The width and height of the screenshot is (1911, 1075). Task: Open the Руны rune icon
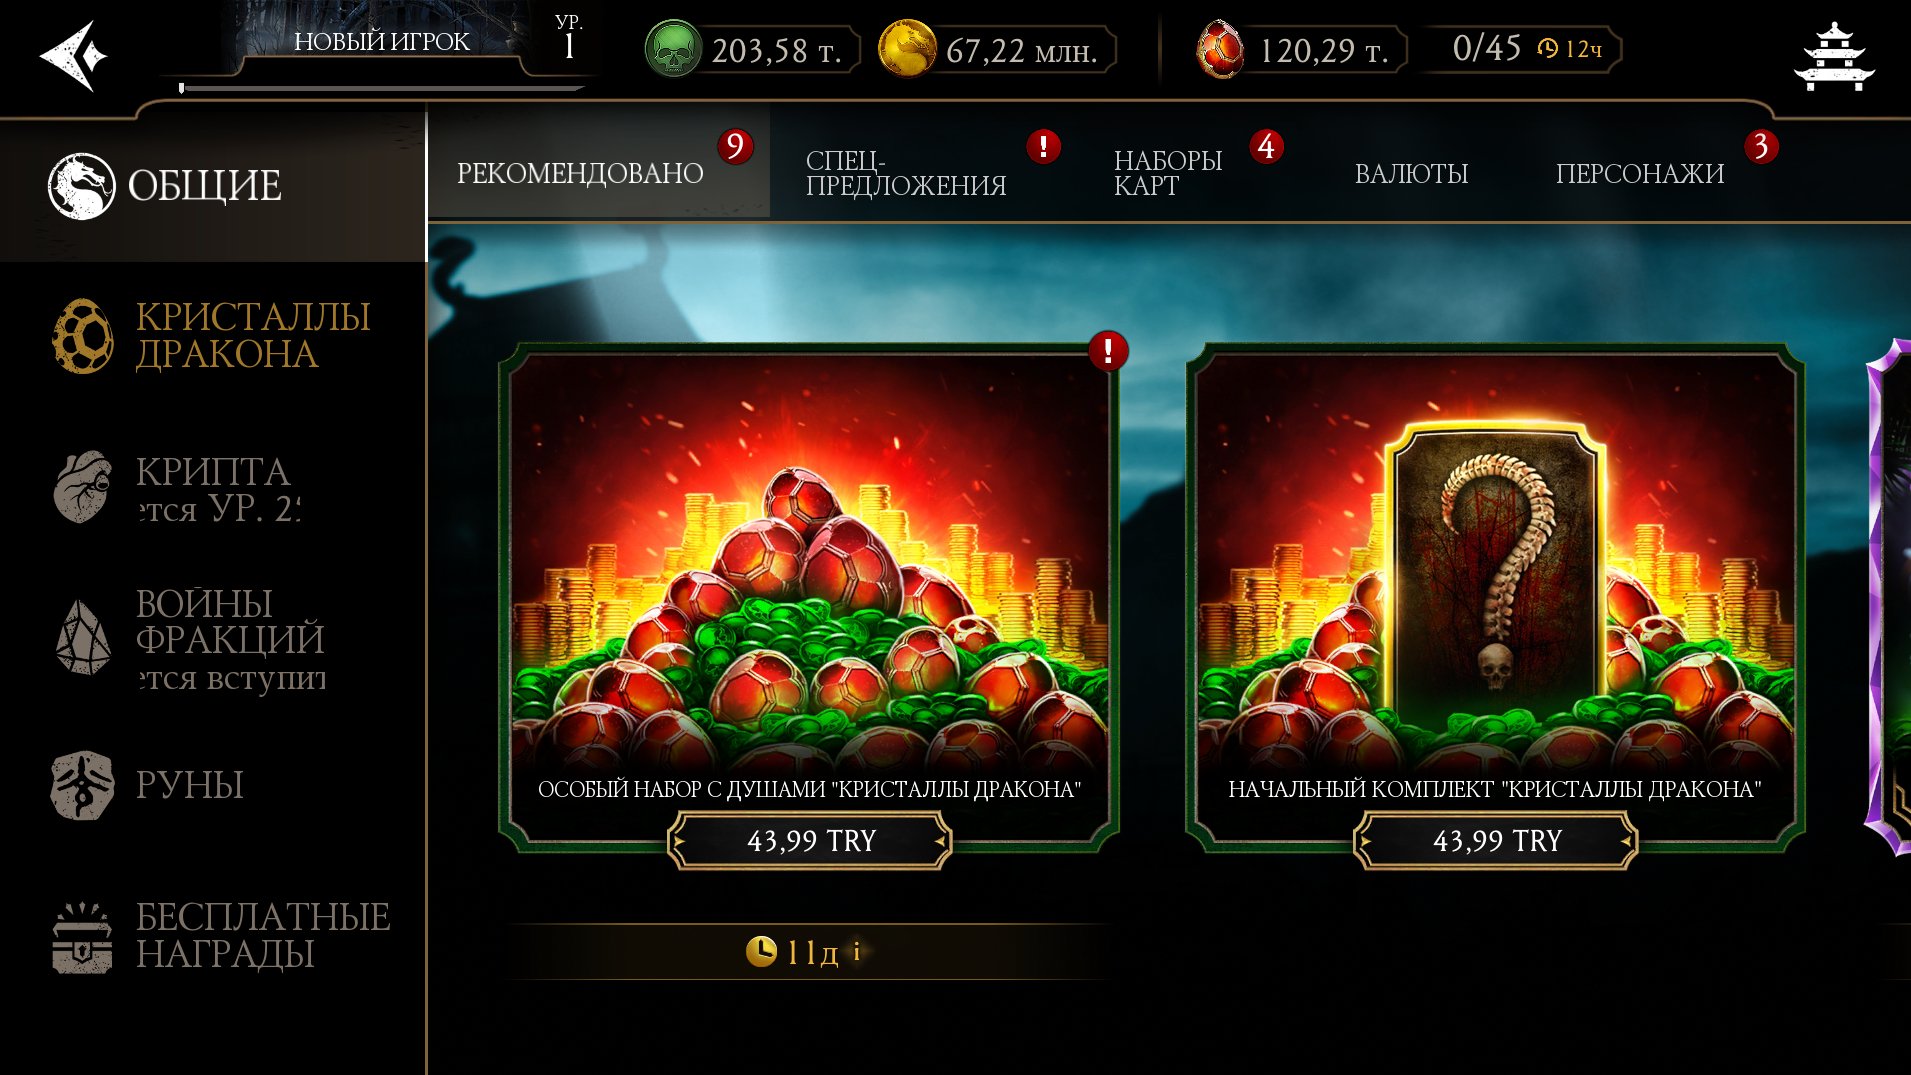click(82, 785)
